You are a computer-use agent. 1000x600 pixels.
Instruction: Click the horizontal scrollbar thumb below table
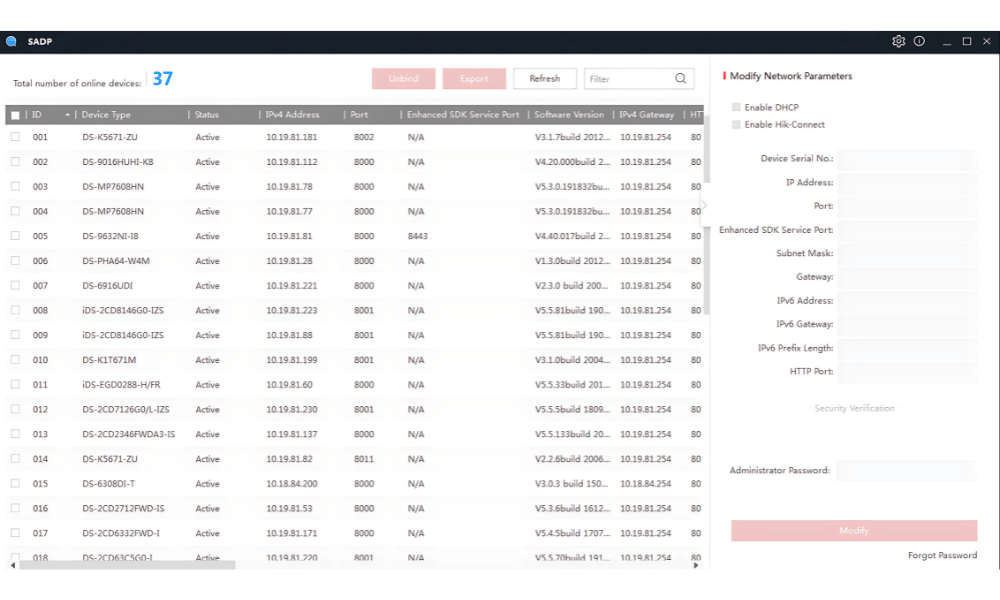pos(127,565)
